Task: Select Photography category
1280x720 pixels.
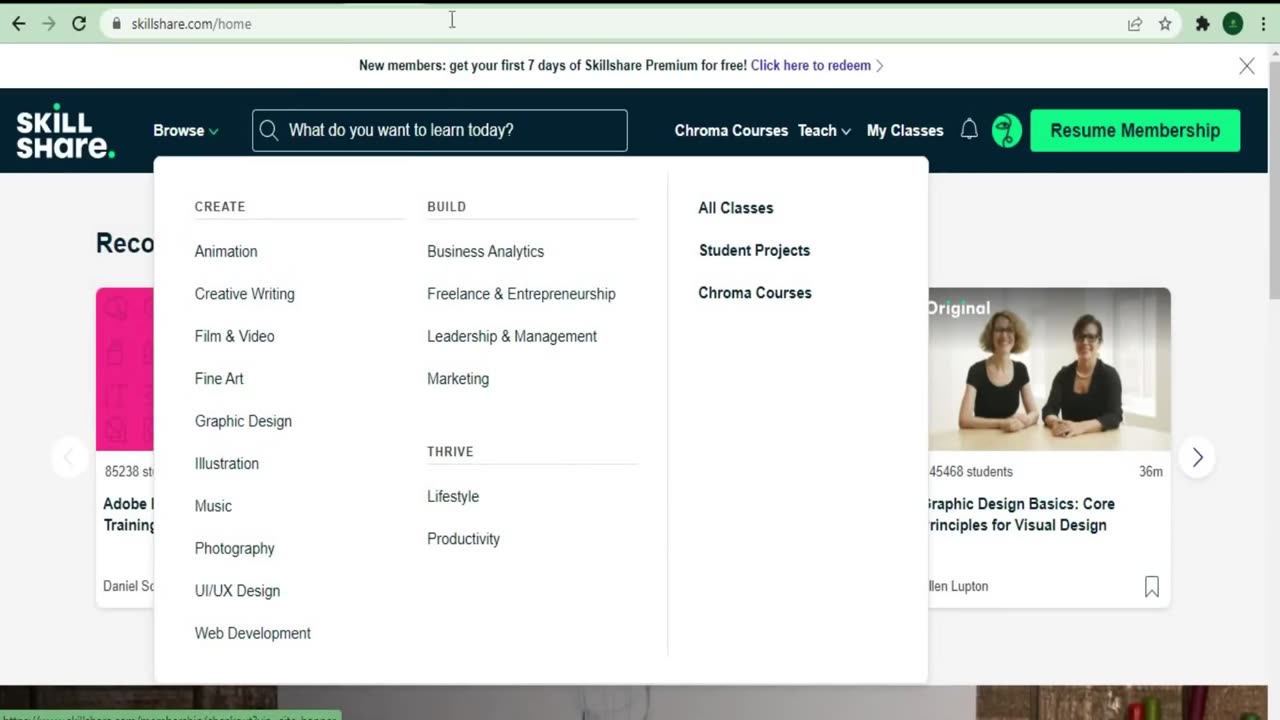Action: tap(235, 548)
